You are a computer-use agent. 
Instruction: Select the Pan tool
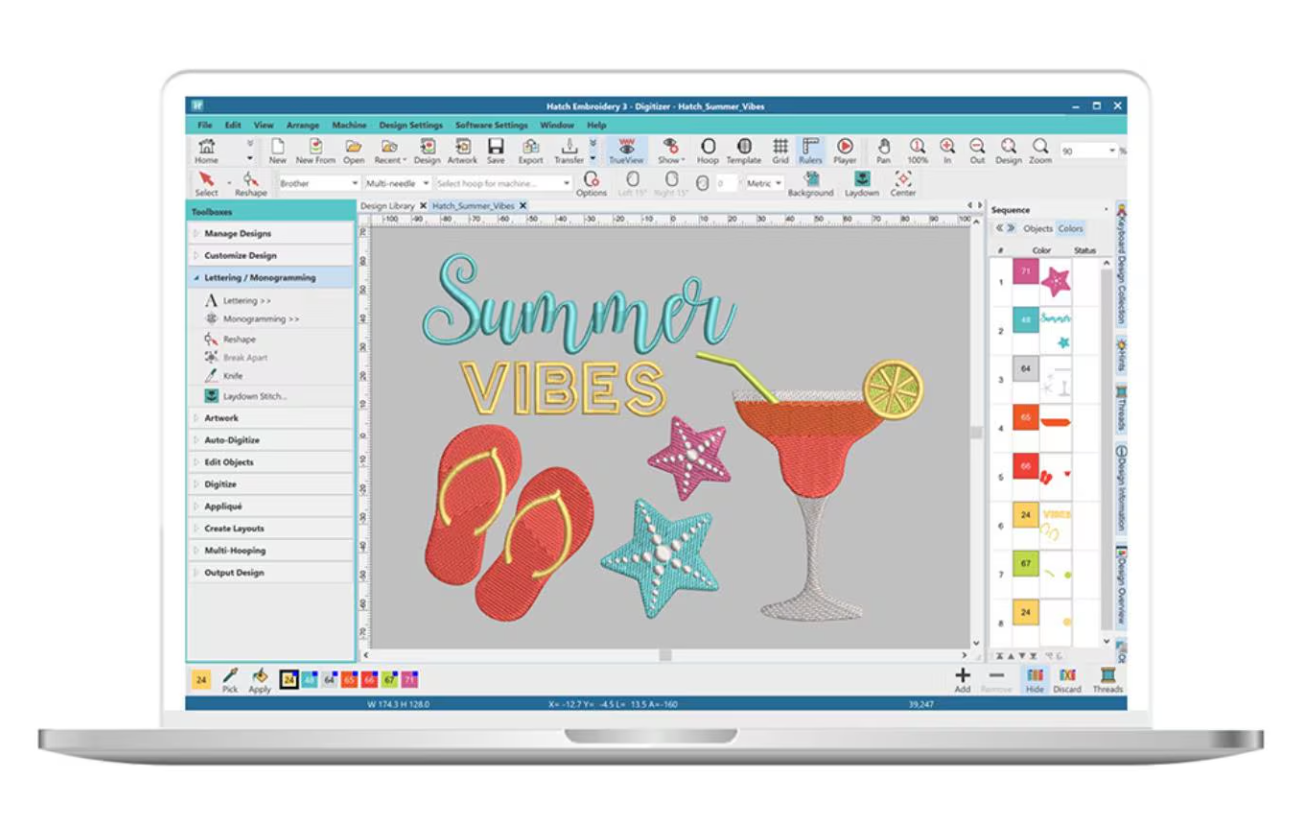click(883, 151)
